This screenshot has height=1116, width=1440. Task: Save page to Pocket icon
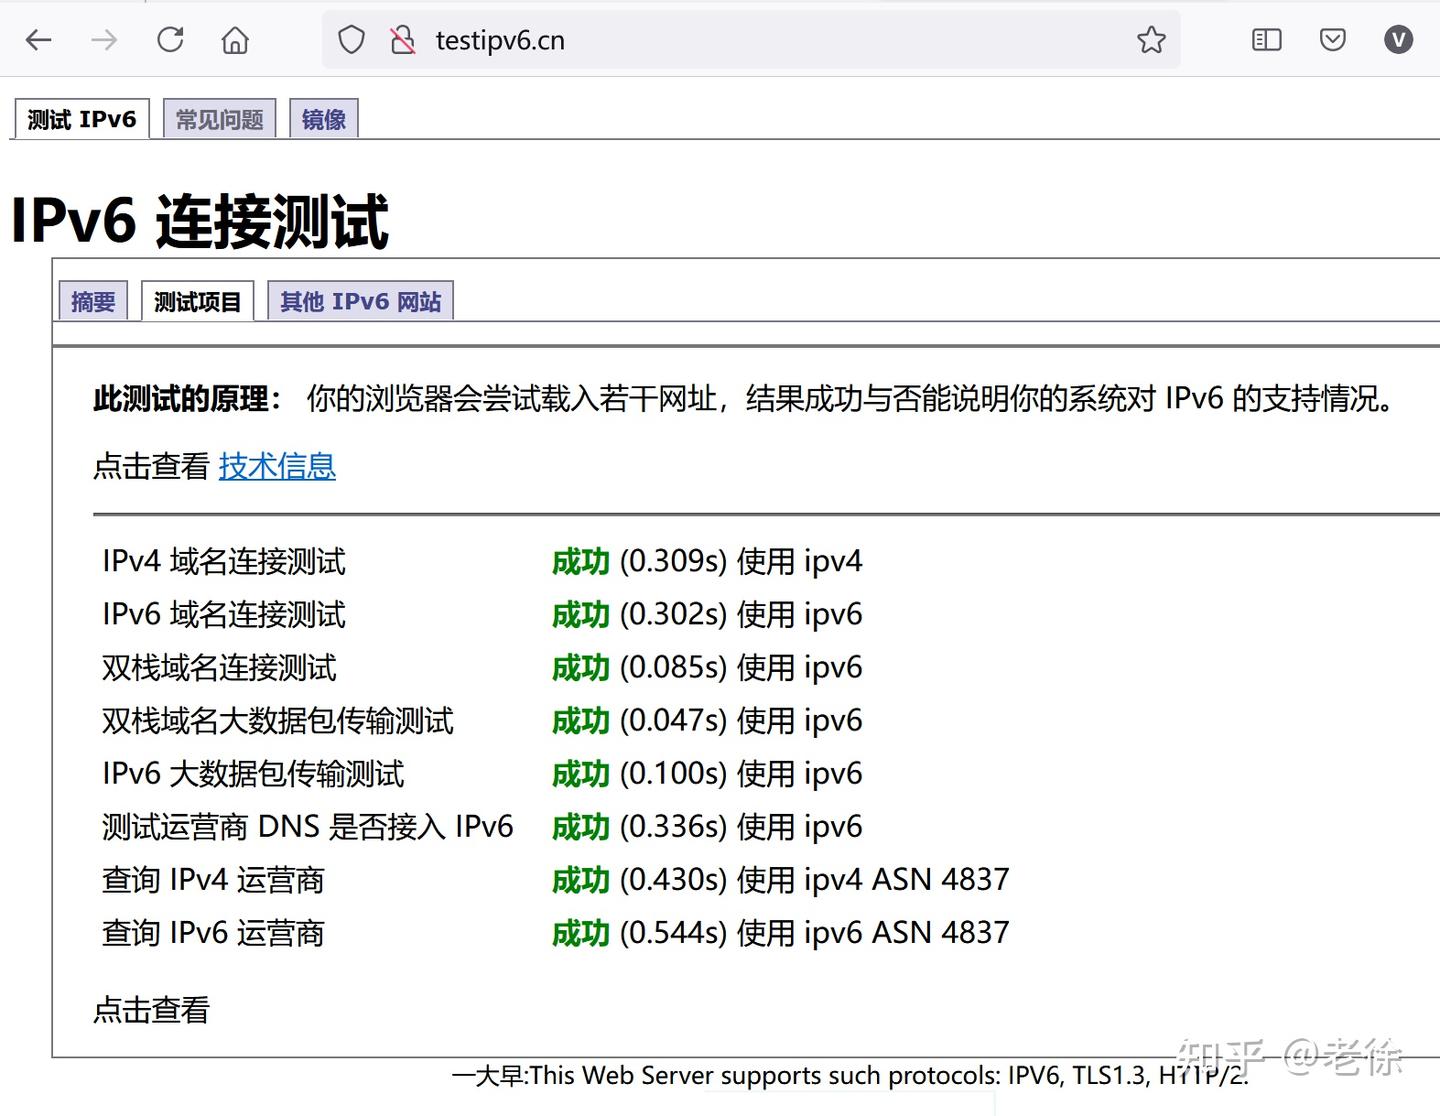click(x=1332, y=40)
